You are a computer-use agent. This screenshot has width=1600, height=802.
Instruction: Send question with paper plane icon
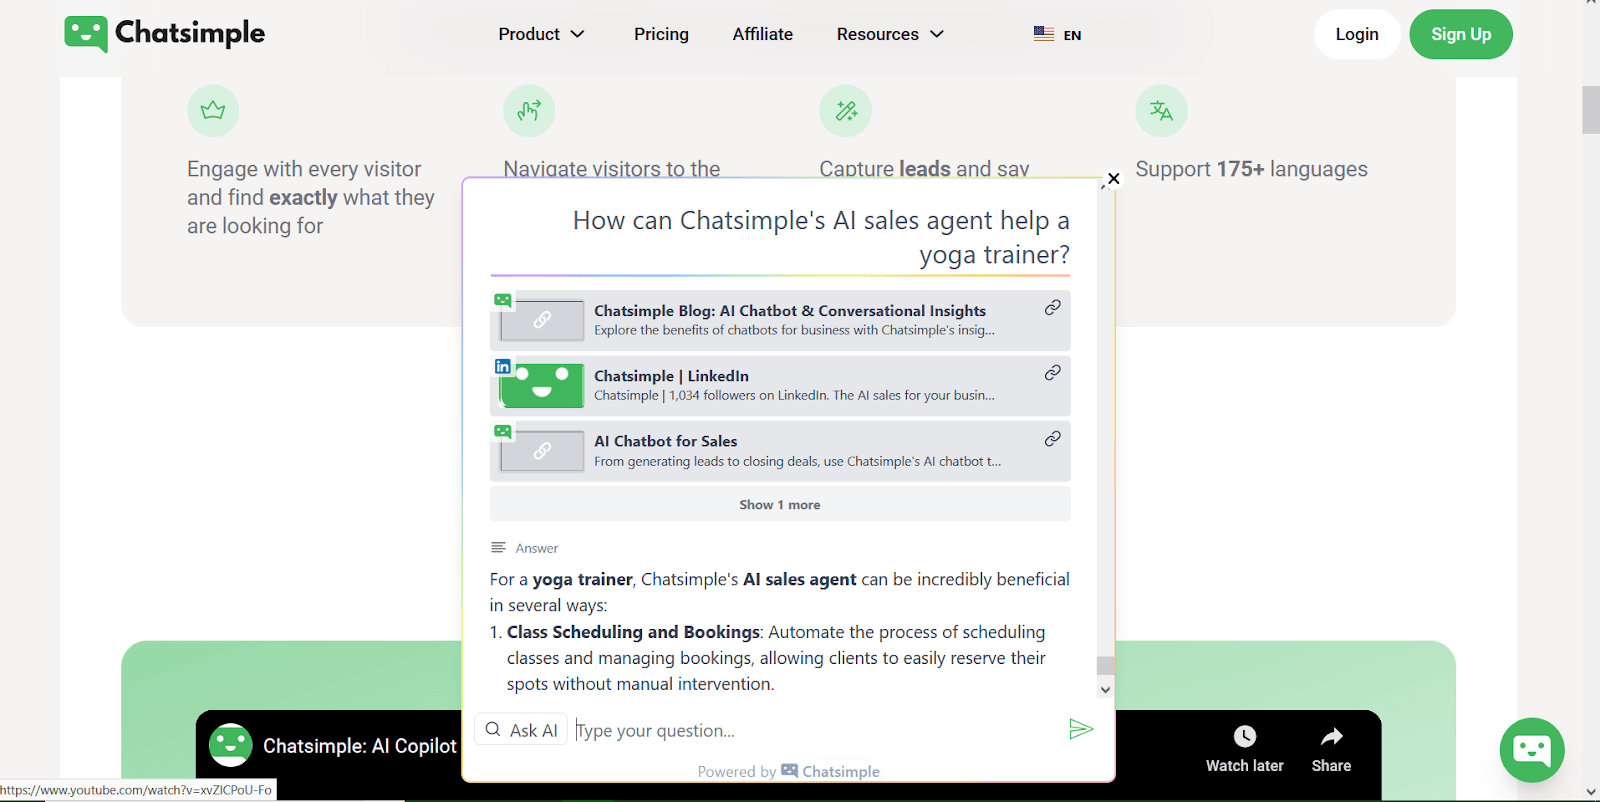(x=1080, y=729)
